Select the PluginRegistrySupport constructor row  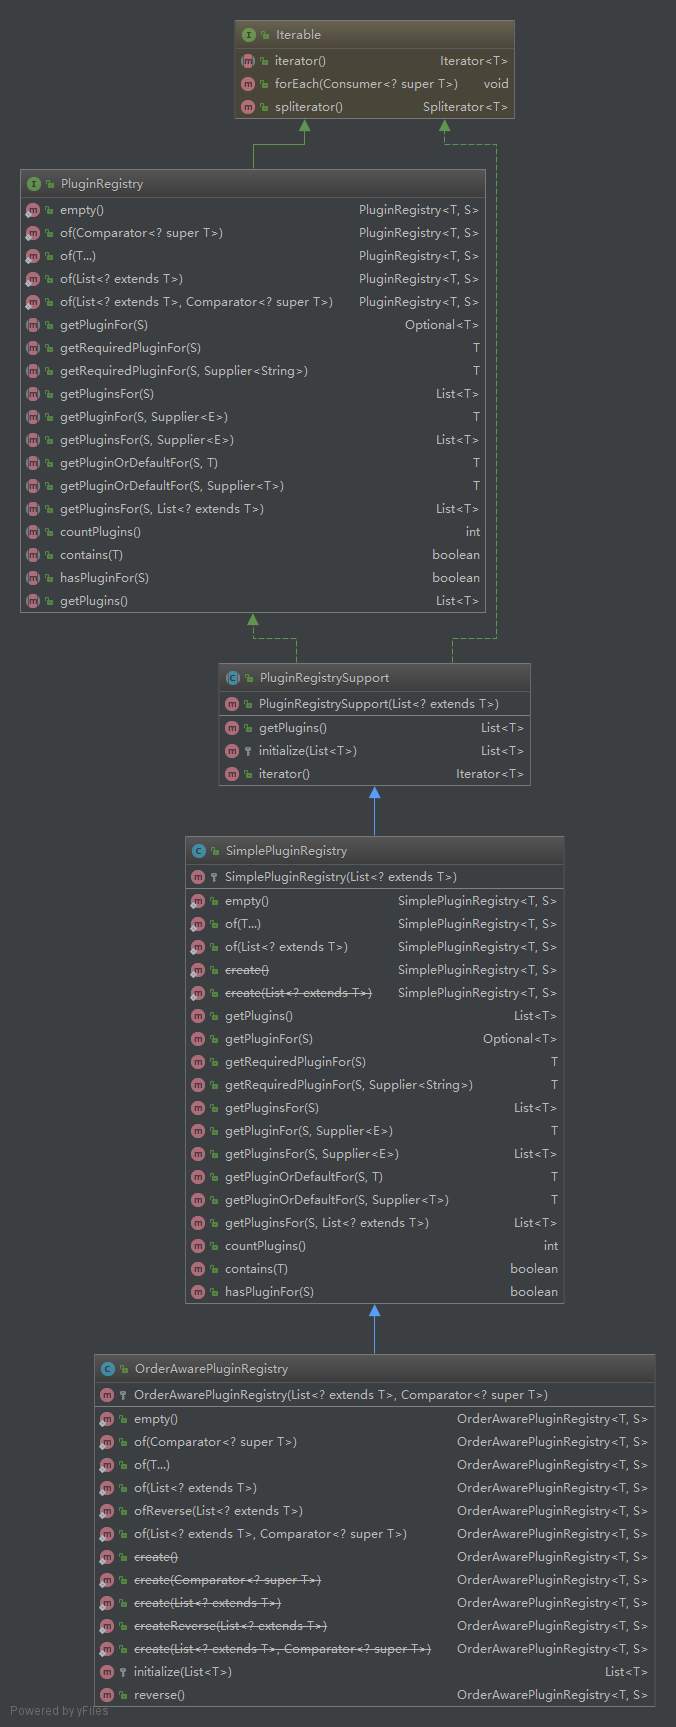coord(378,704)
